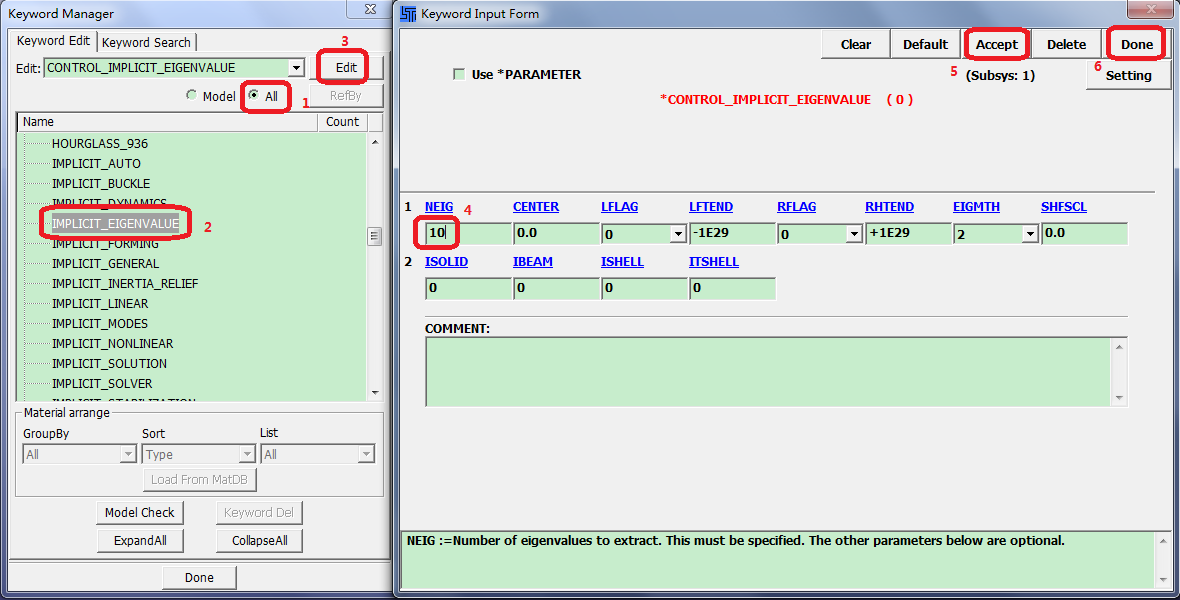Click the SHFSCL field label link

coord(1063,207)
